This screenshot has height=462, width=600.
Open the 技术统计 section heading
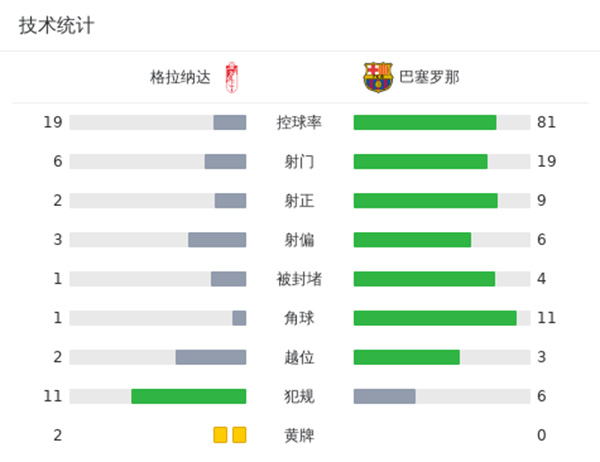tap(56, 26)
